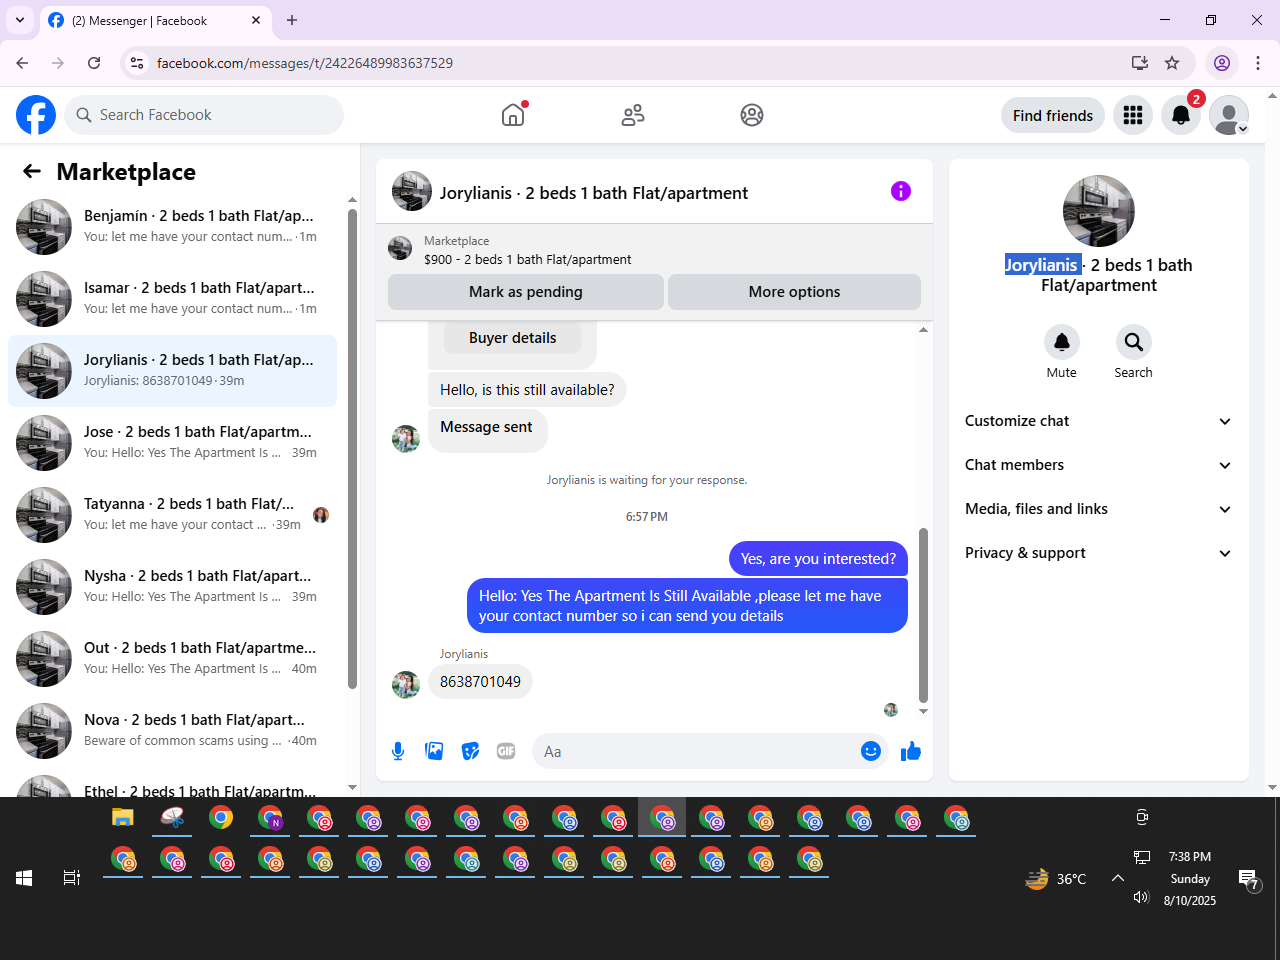The height and width of the screenshot is (960, 1280).
Task: Open the volume control in tray
Action: click(x=1141, y=897)
